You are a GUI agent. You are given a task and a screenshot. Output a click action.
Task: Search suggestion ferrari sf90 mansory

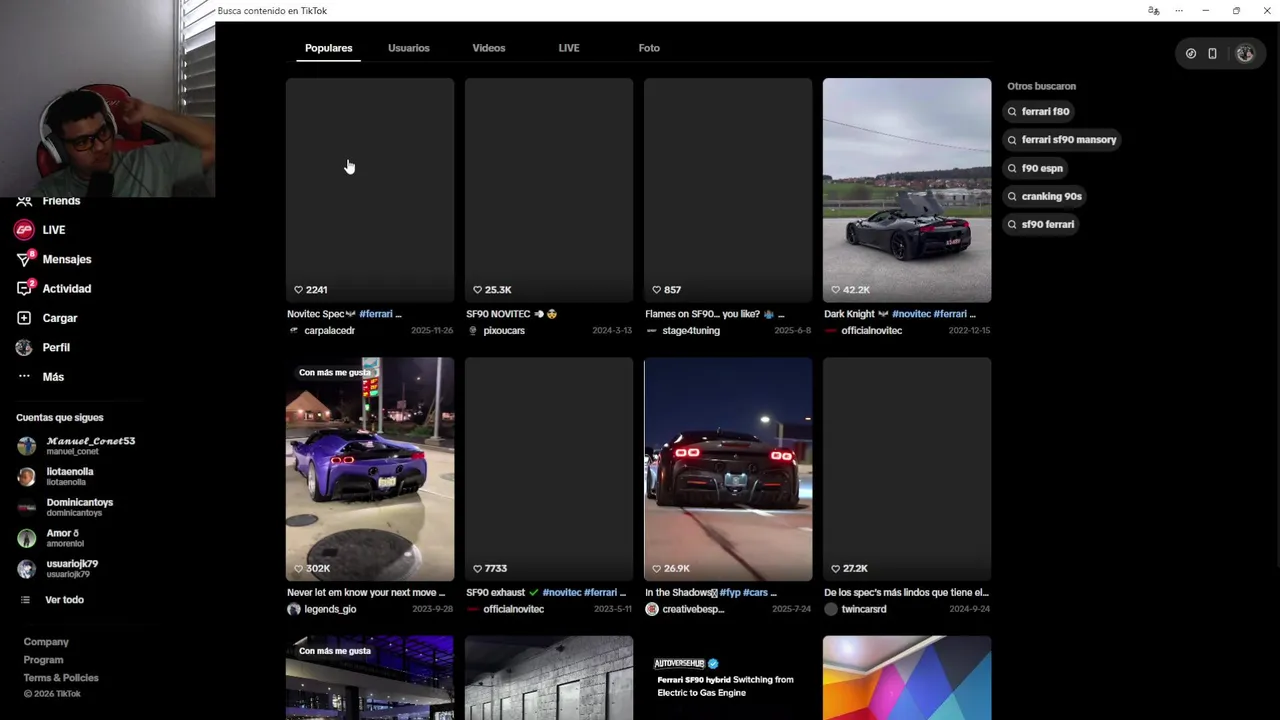(1060, 140)
